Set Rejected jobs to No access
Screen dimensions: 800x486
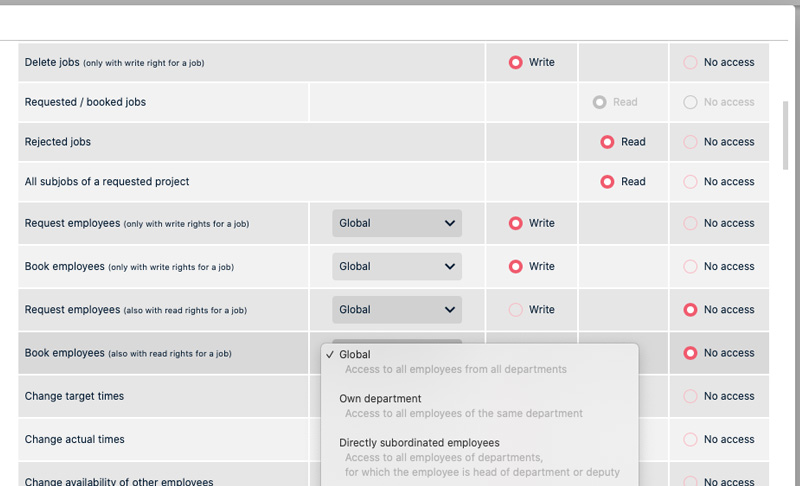point(690,142)
